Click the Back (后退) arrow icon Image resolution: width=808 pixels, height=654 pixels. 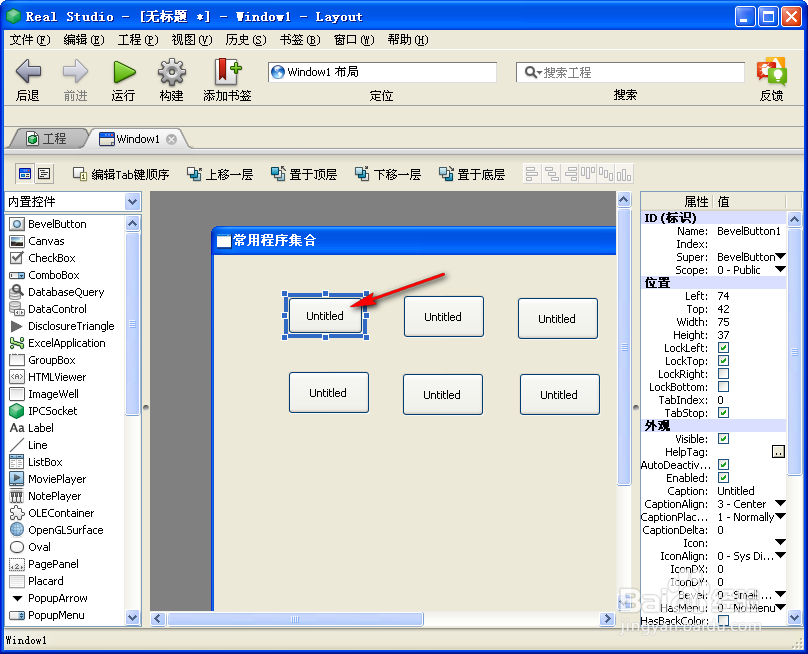28,71
